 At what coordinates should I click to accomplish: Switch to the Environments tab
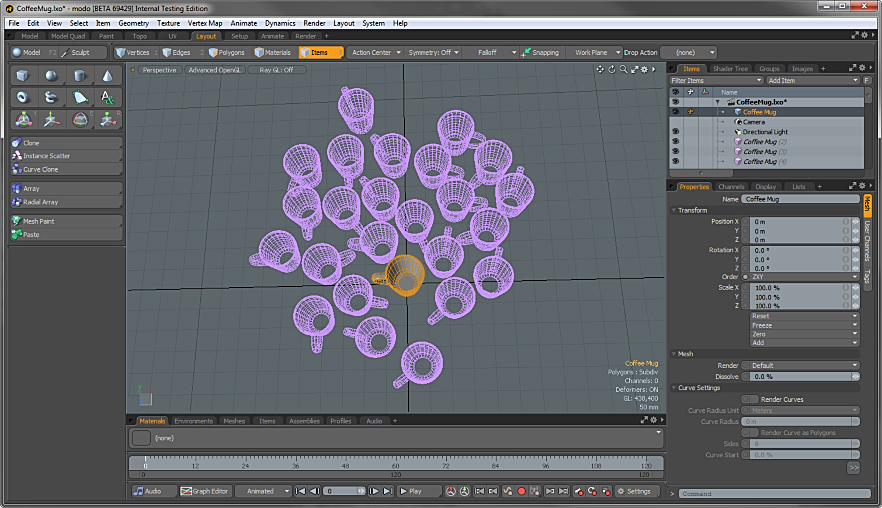point(194,421)
